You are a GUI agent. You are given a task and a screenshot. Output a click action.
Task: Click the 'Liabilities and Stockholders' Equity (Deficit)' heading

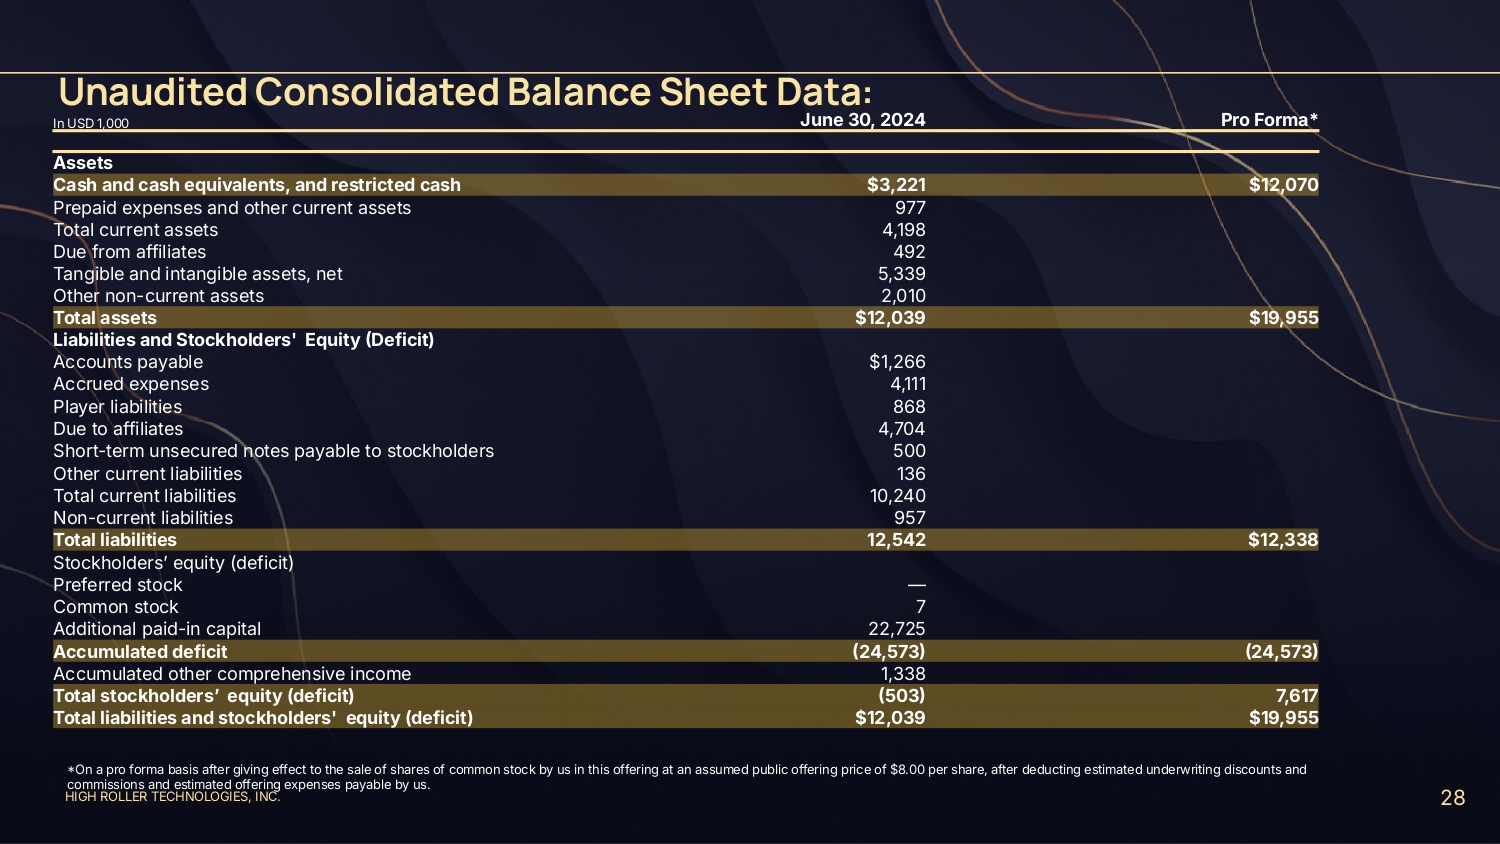tap(244, 340)
